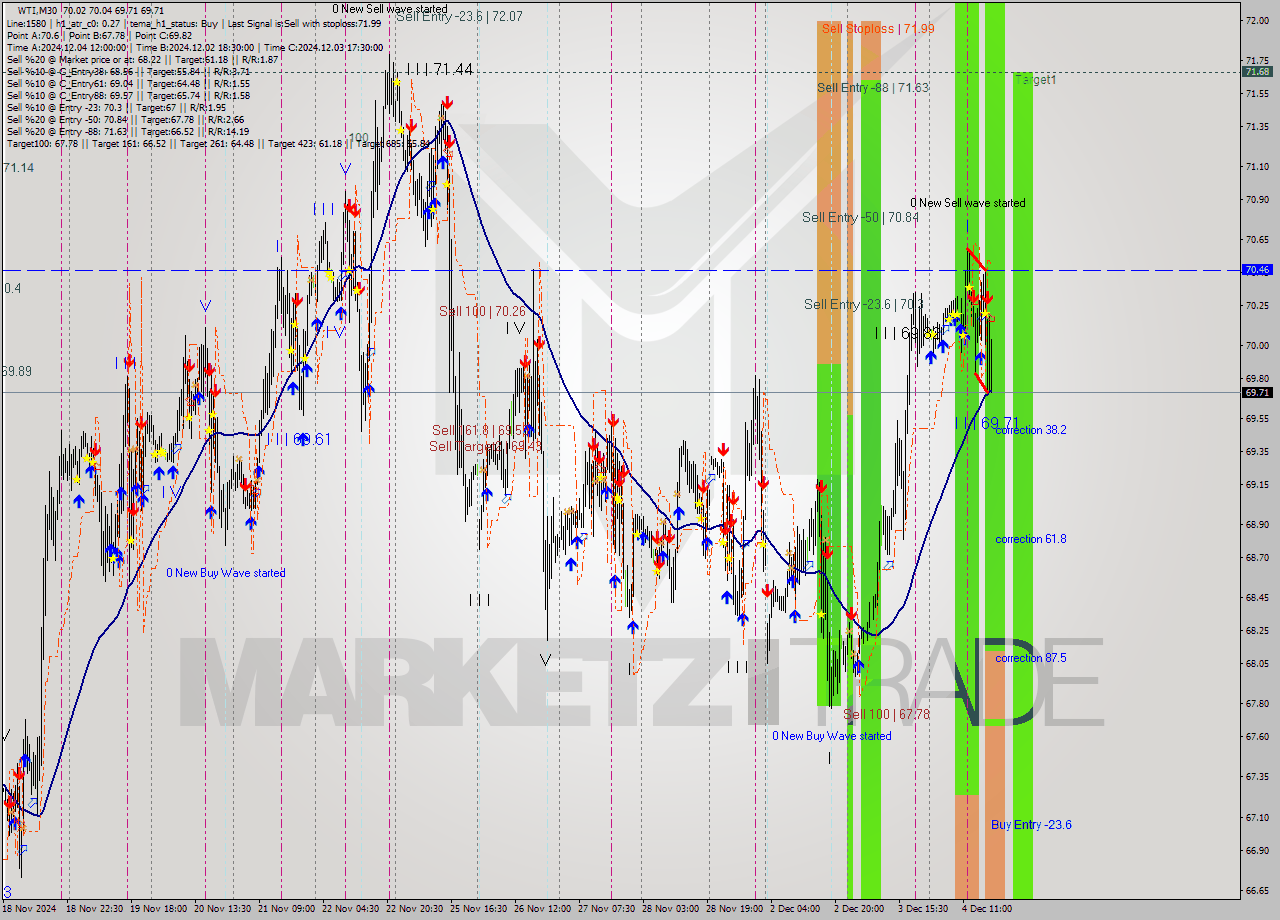Select the 'correction 61.8' label

pyautogui.click(x=1030, y=539)
